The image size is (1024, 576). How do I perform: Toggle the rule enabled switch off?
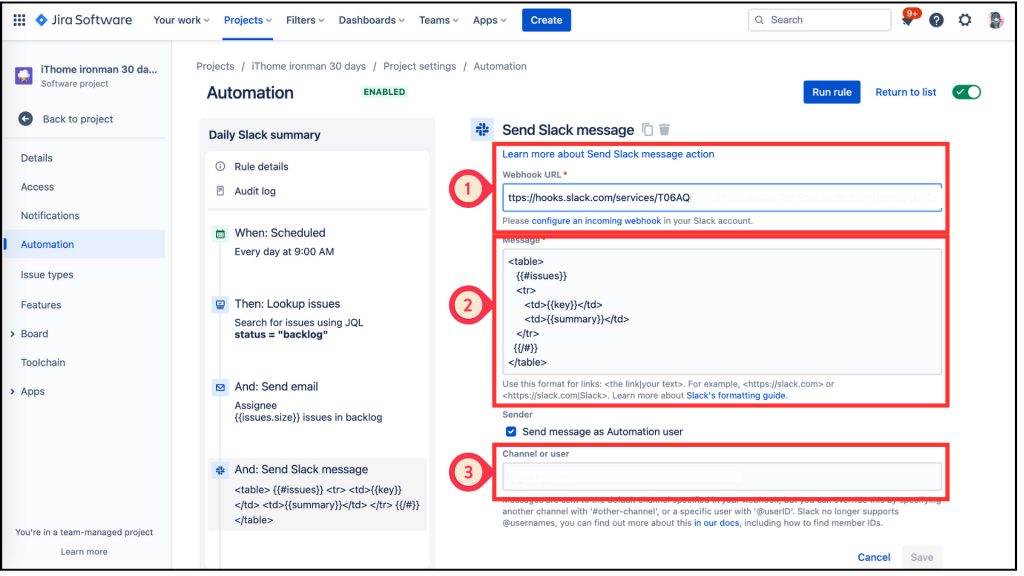(x=967, y=92)
